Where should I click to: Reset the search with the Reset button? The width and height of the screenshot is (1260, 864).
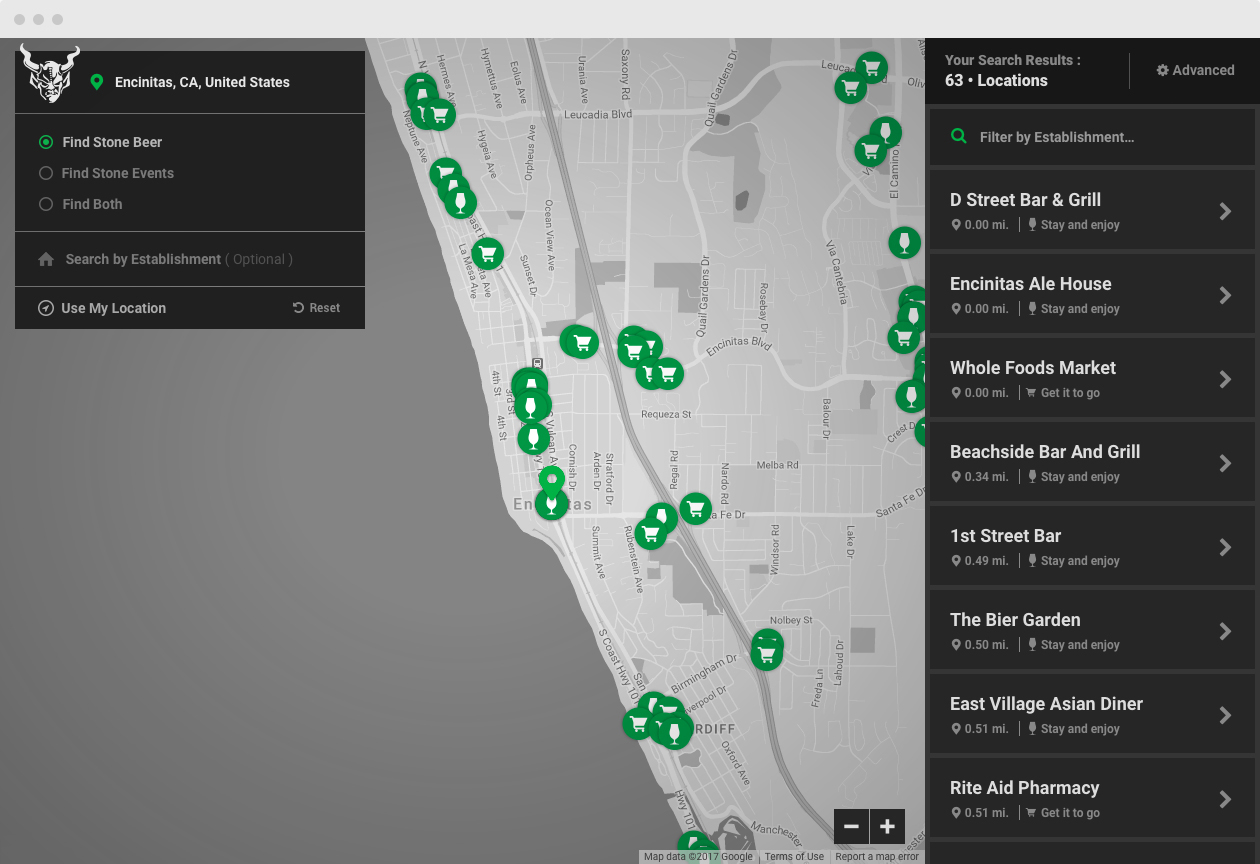(x=316, y=308)
